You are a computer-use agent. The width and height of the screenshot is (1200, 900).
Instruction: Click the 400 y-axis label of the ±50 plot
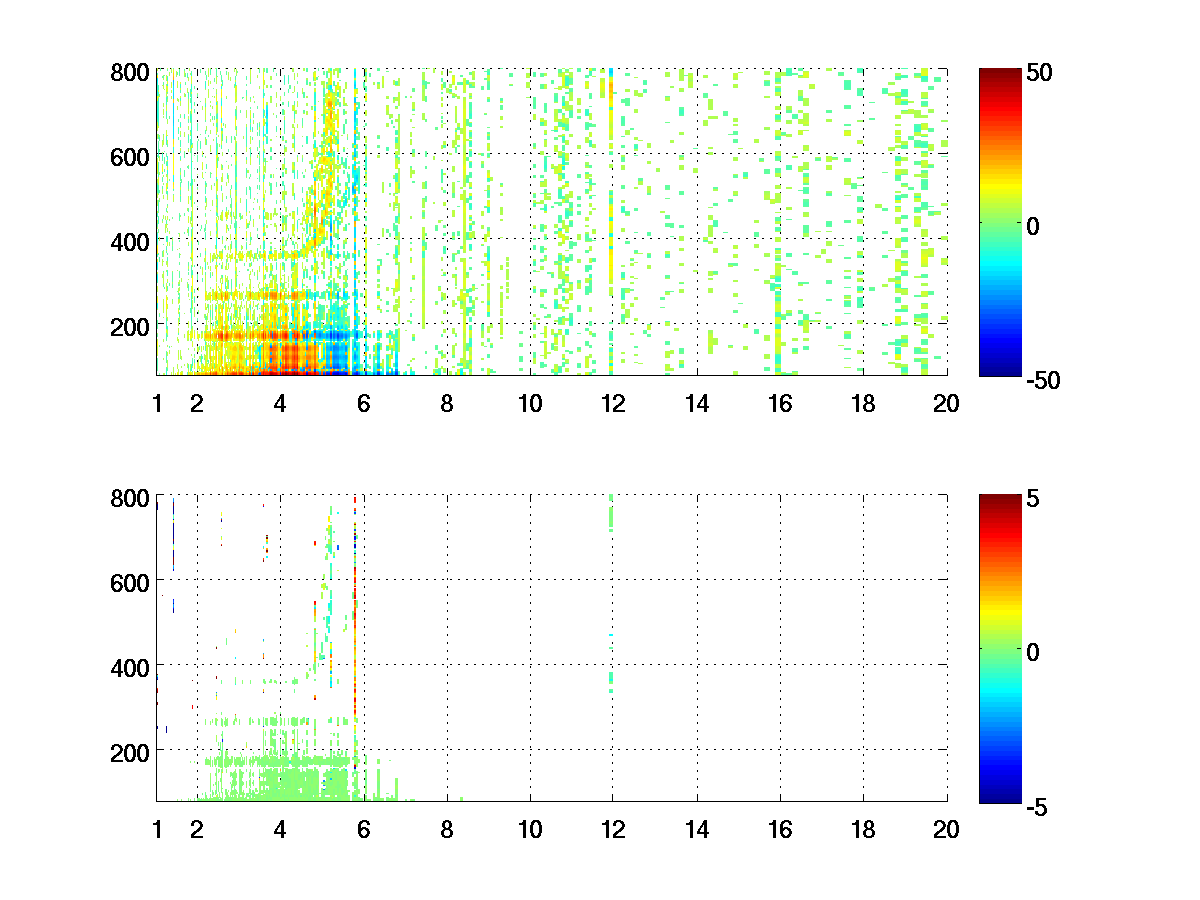tap(130, 241)
